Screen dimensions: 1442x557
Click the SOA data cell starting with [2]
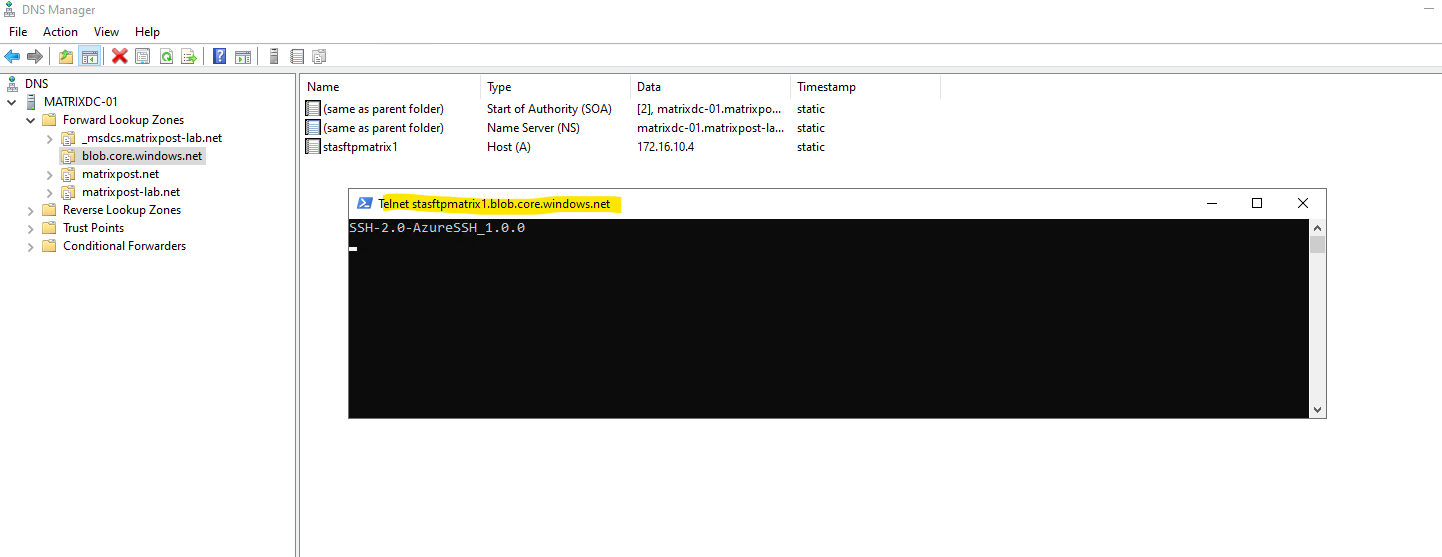pos(709,109)
